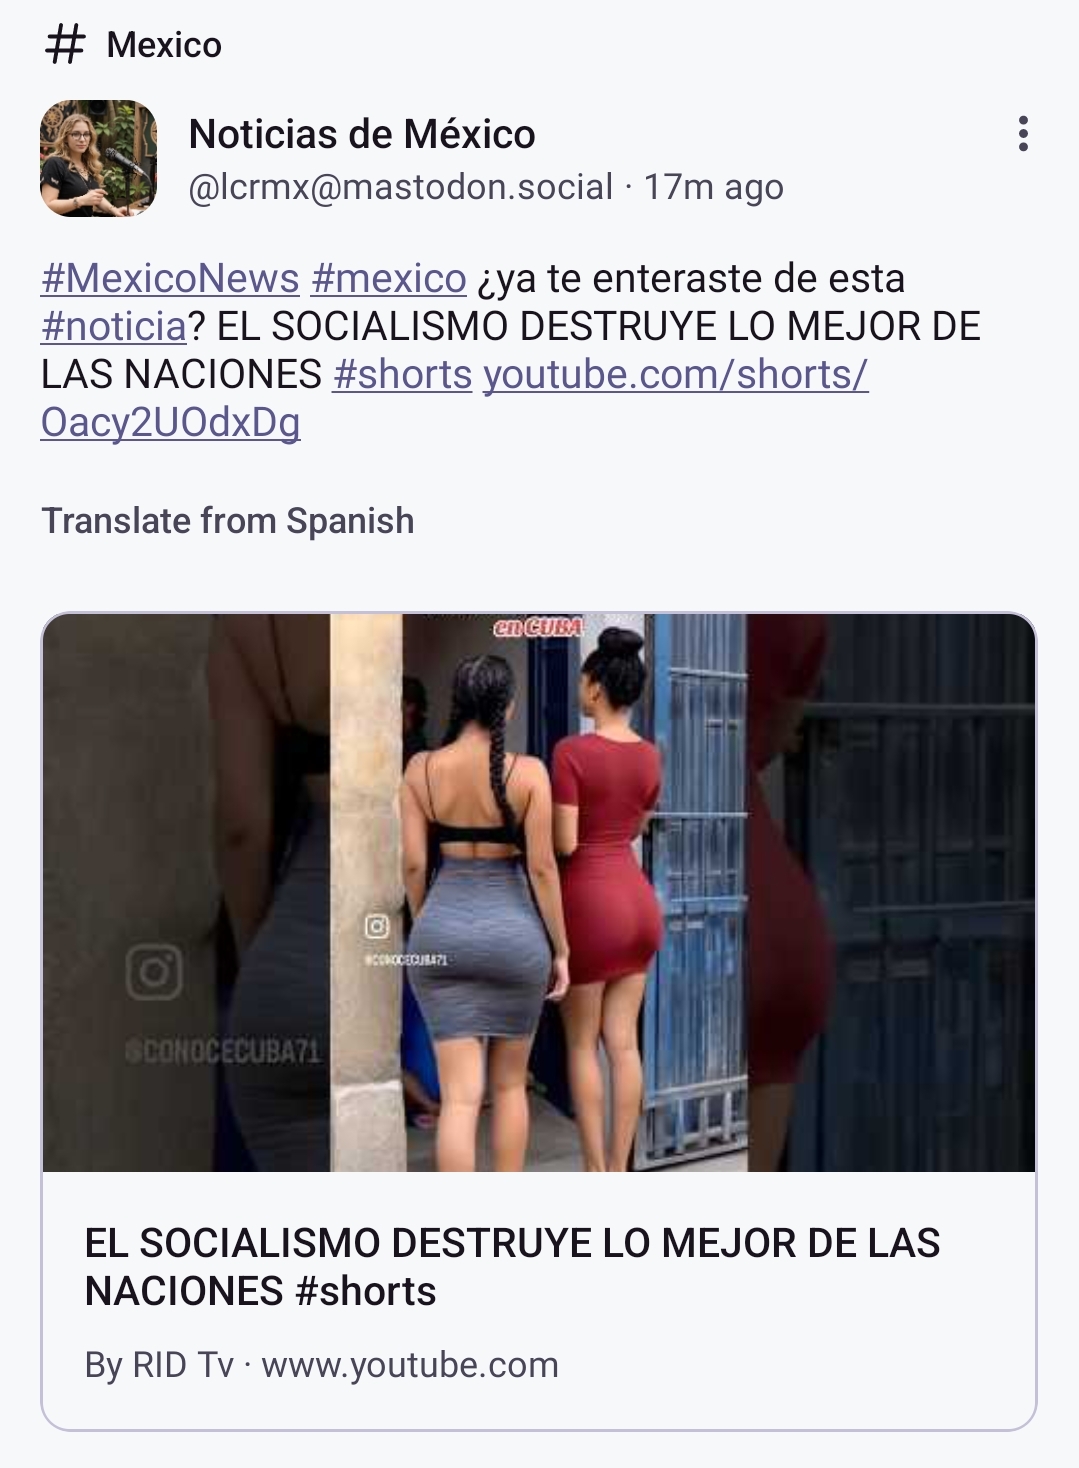Select the Noticias de México display name
Image resolution: width=1079 pixels, height=1468 pixels.
362,134
